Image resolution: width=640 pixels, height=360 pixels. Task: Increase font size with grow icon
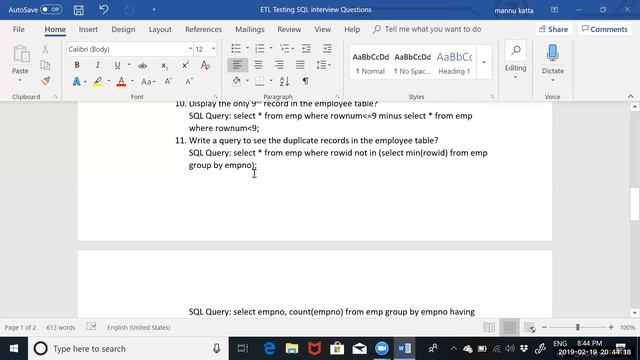168,81
